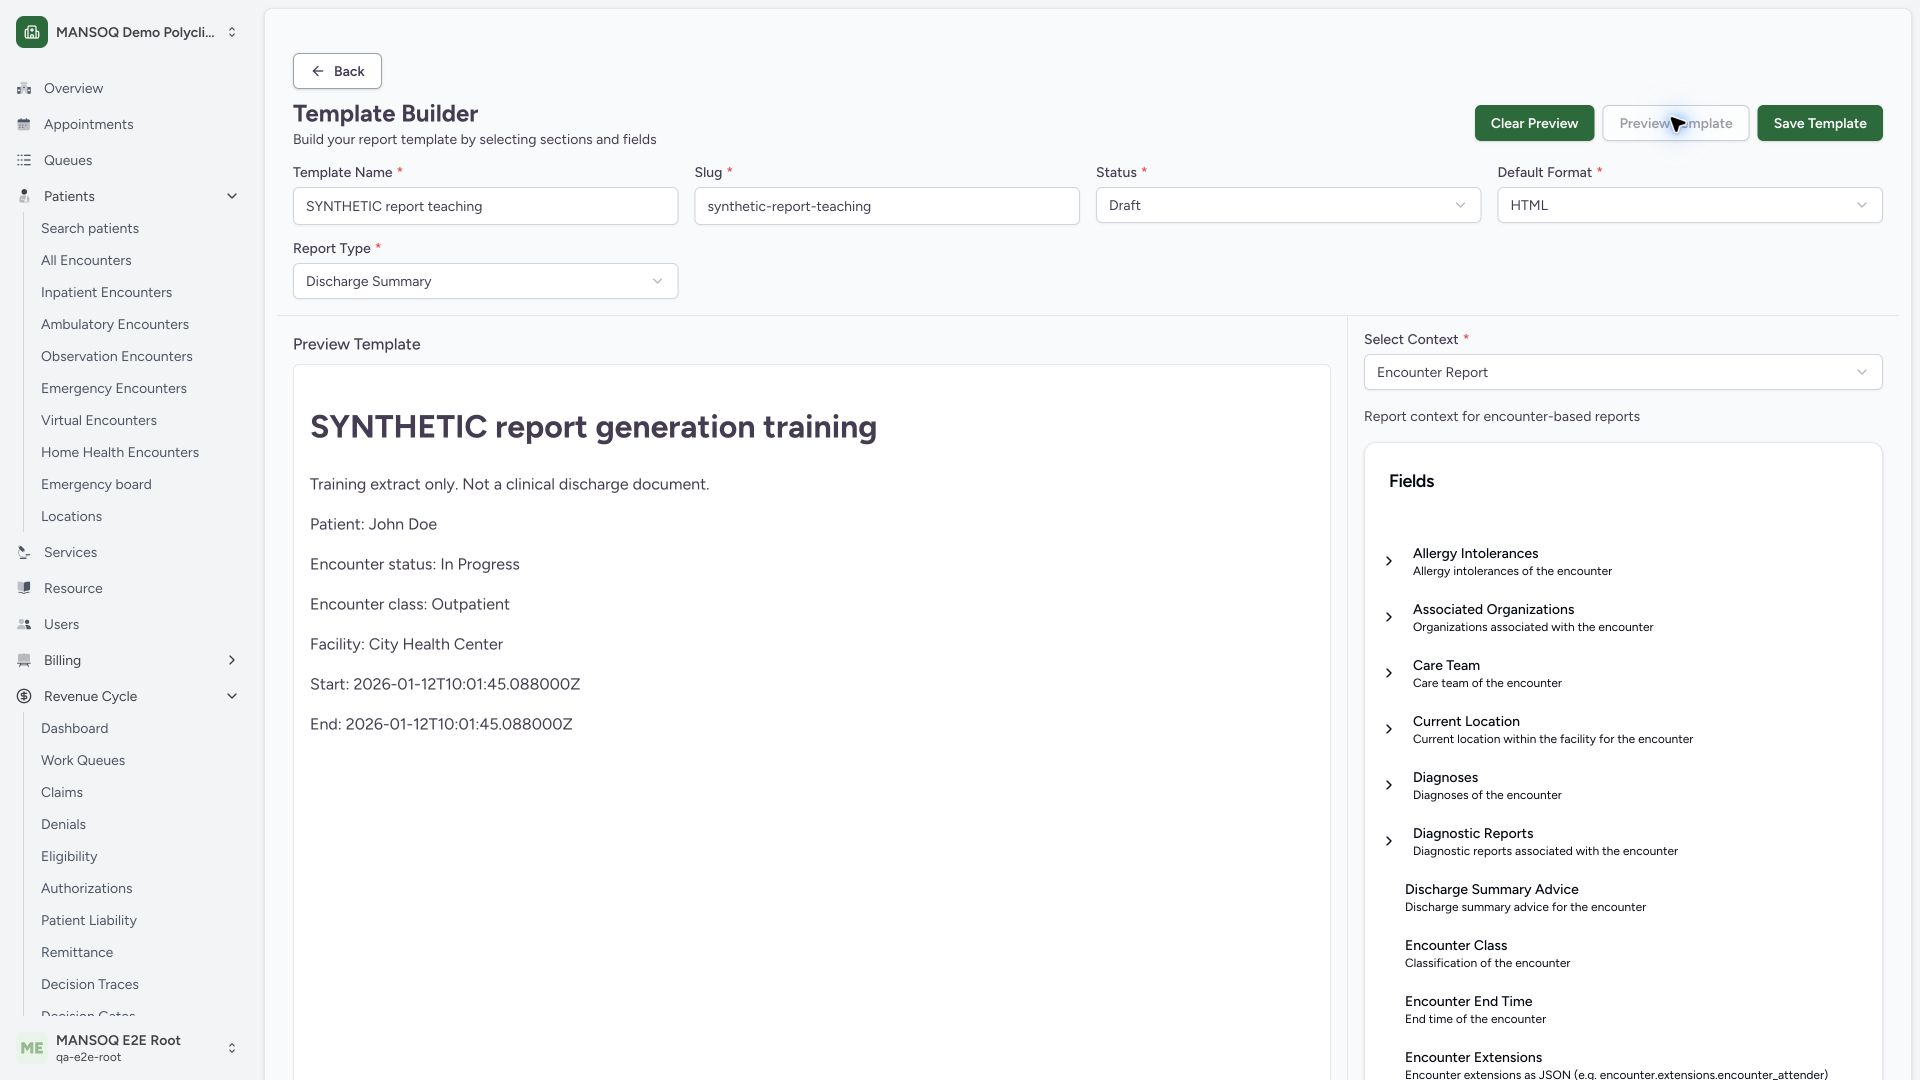Collapse the Patients menu chevron

tap(232, 196)
